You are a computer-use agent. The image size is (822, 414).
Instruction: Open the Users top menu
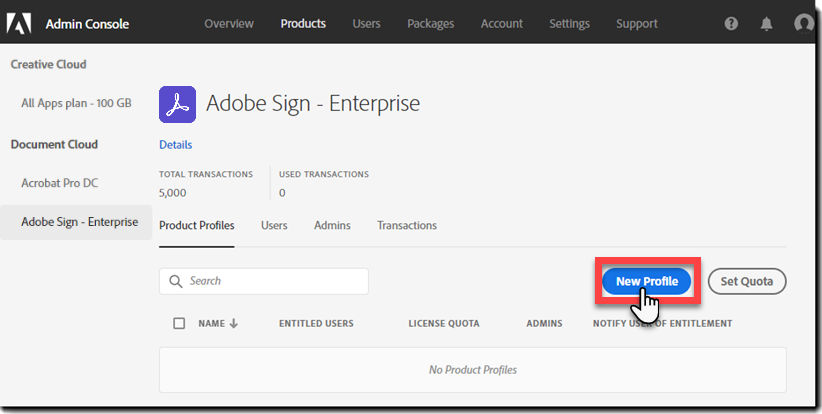tap(366, 24)
